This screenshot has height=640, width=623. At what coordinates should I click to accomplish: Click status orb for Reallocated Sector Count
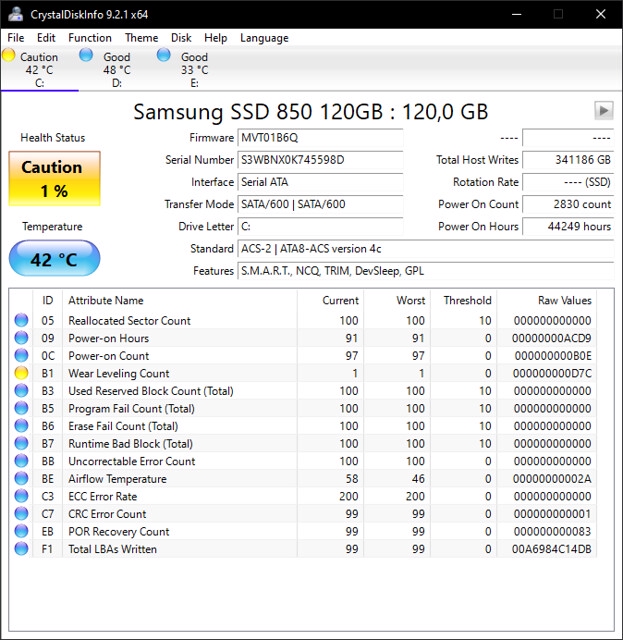point(21,320)
